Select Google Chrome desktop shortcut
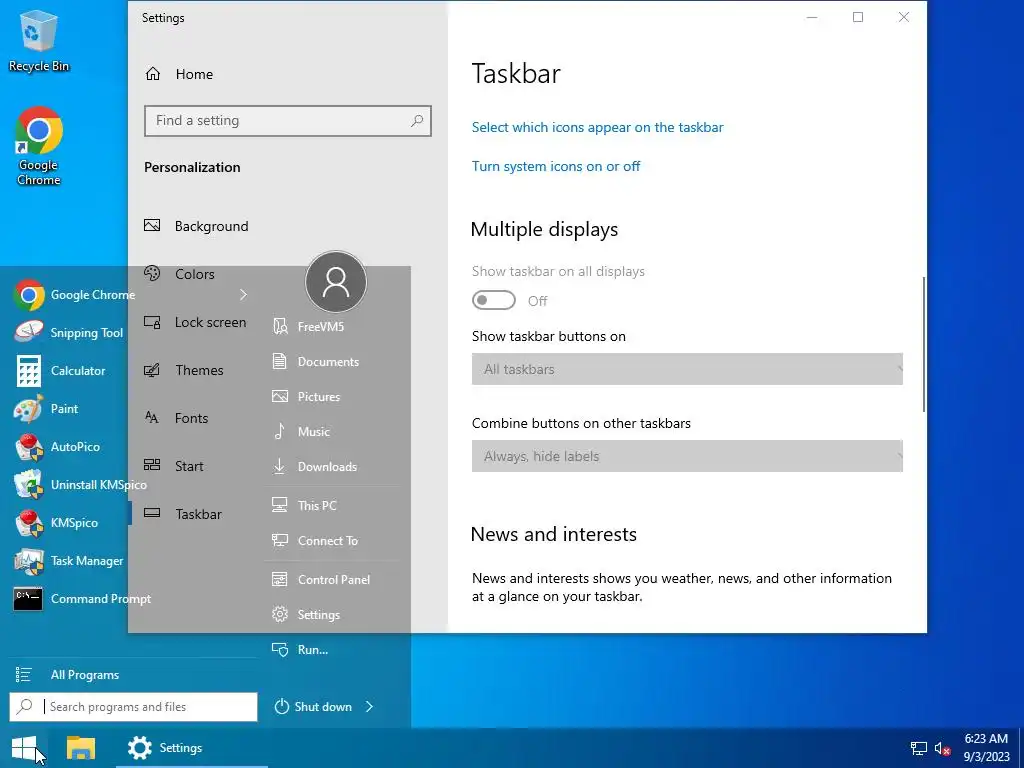This screenshot has height=768, width=1024. 39,146
